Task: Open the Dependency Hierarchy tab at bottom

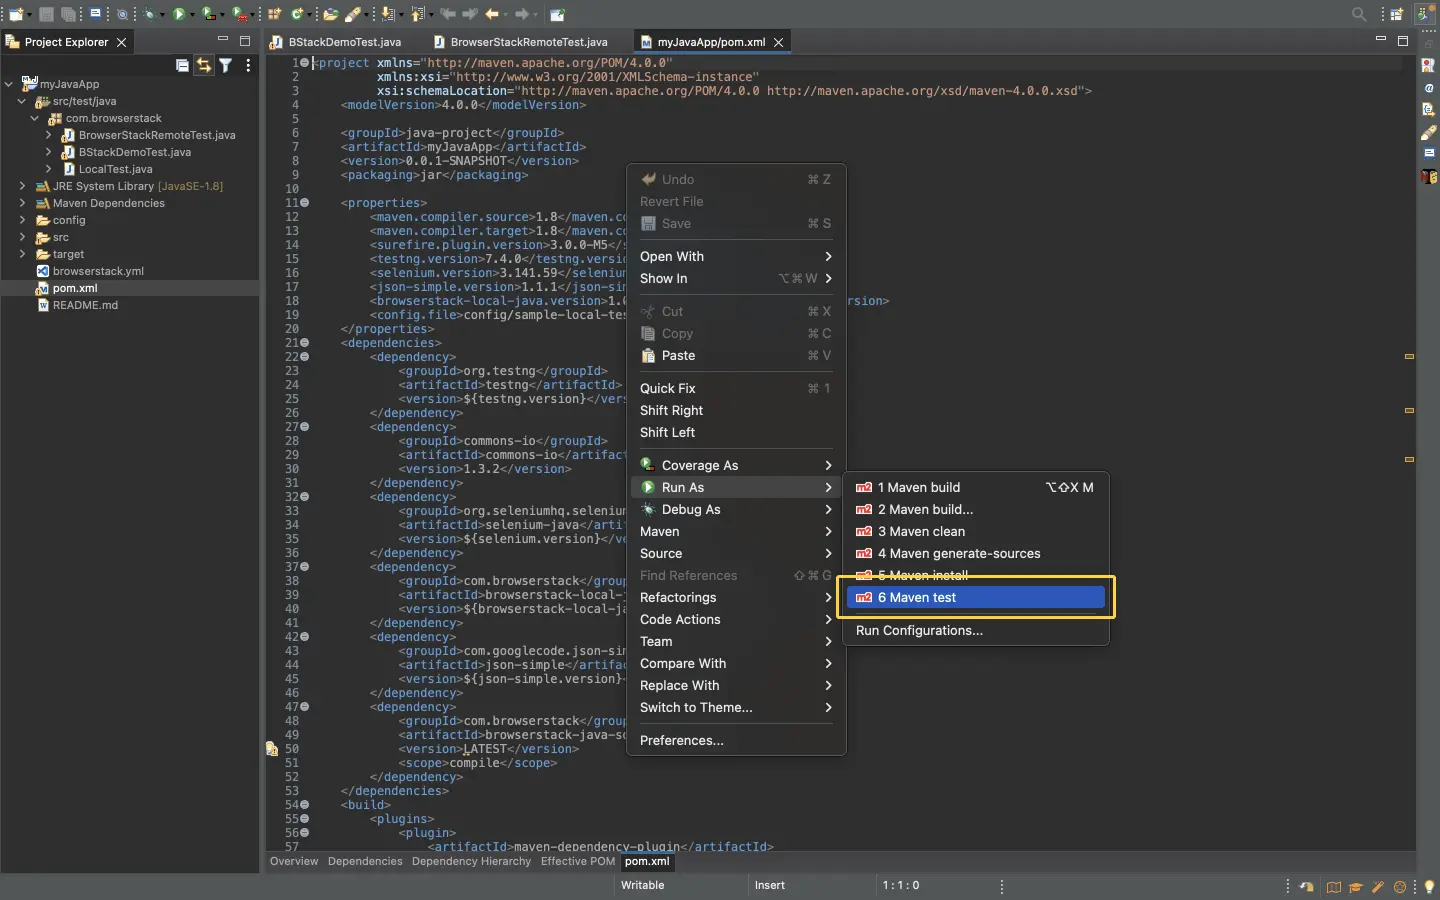Action: click(471, 861)
